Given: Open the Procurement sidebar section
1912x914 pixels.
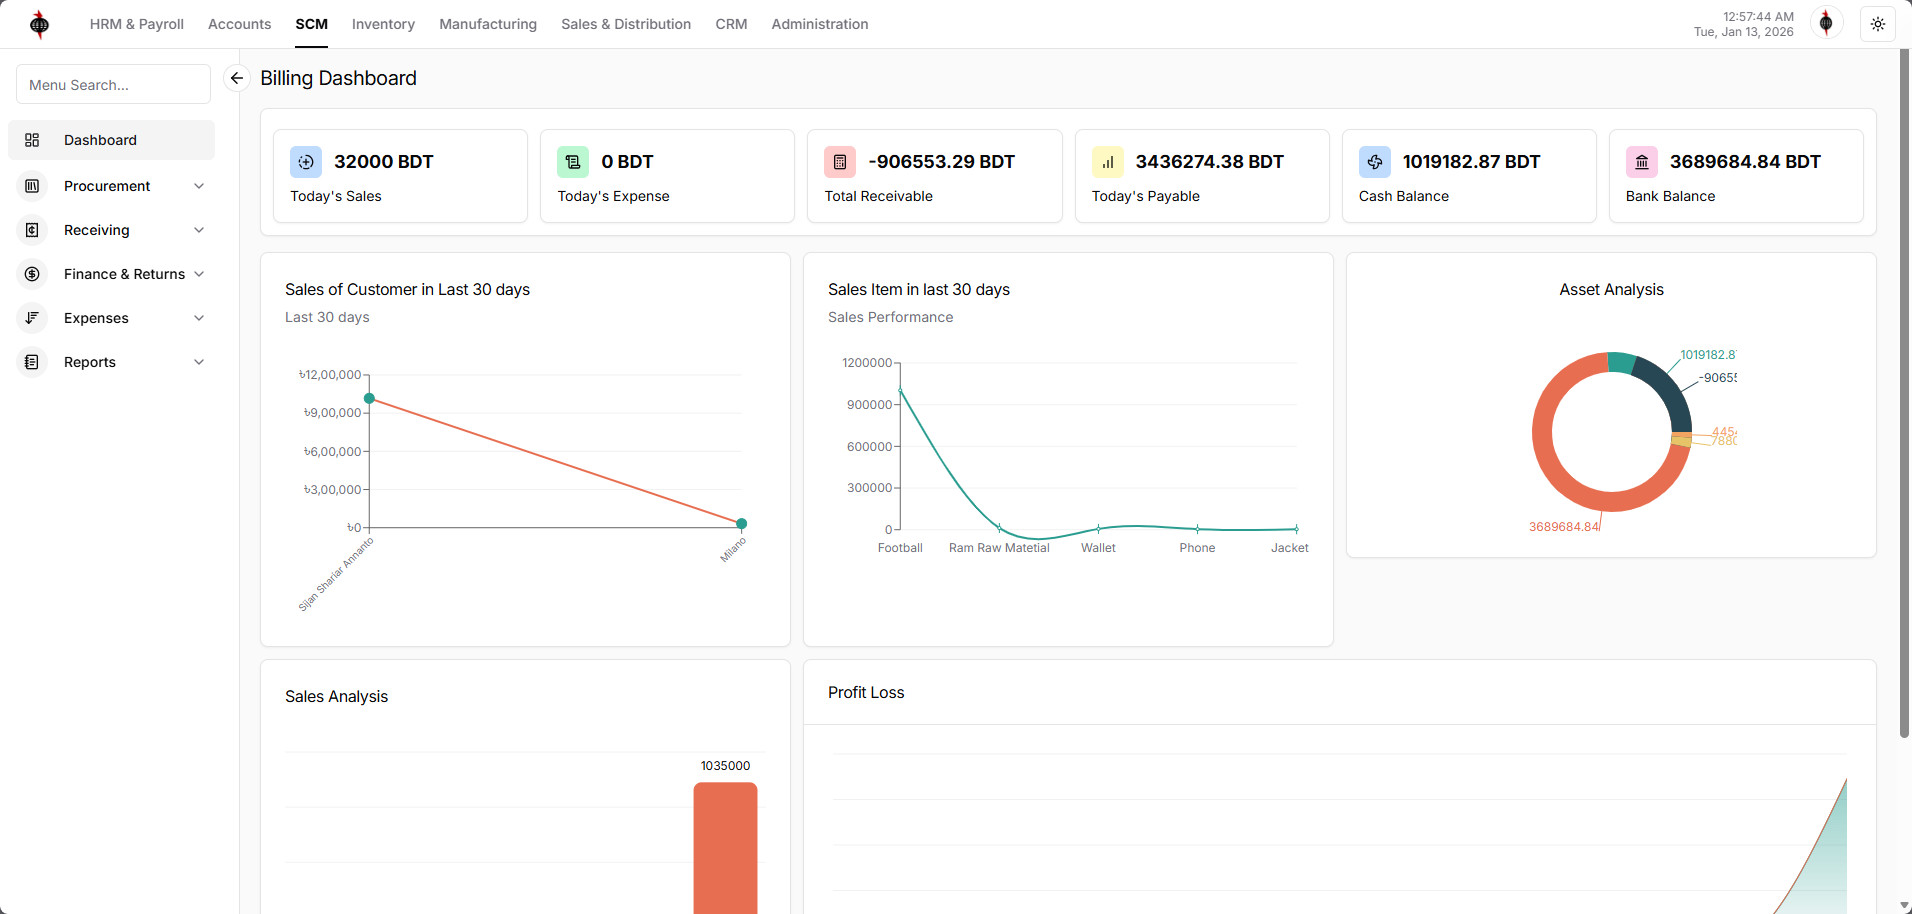Looking at the screenshot, I should [x=111, y=186].
